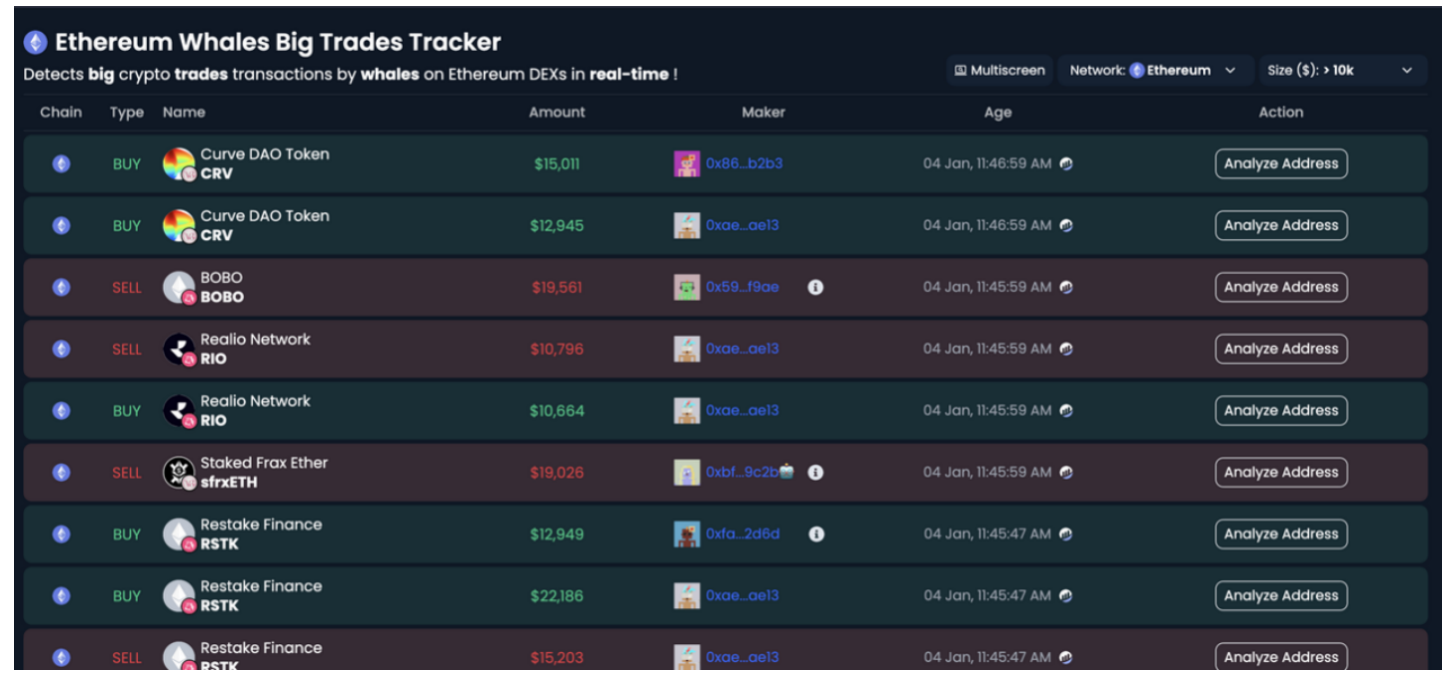Image resolution: width=1454 pixels, height=680 pixels.
Task: Open the info icon in the BOBO row
Action: tap(815, 287)
